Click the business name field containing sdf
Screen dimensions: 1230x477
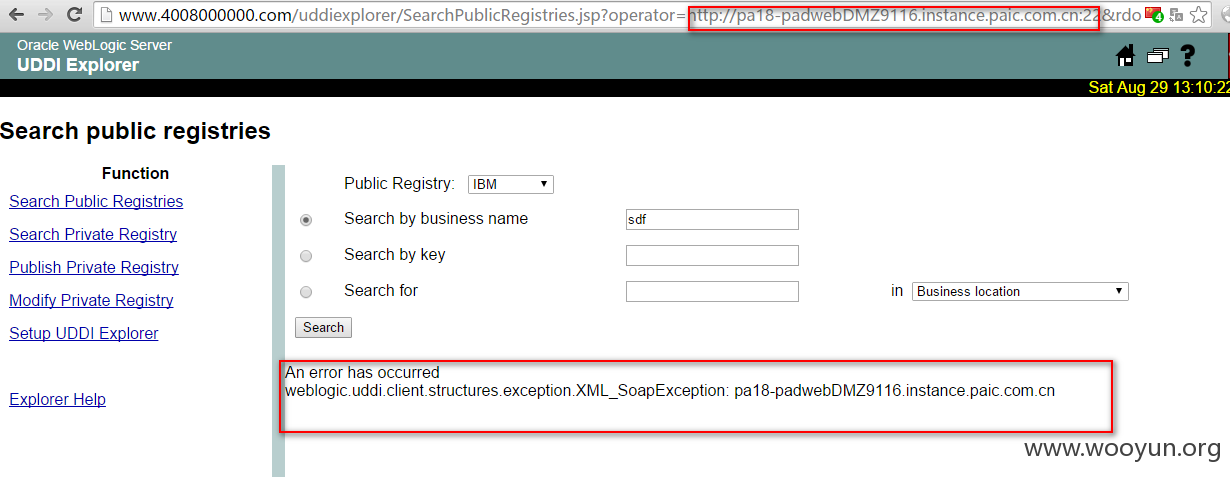point(712,219)
